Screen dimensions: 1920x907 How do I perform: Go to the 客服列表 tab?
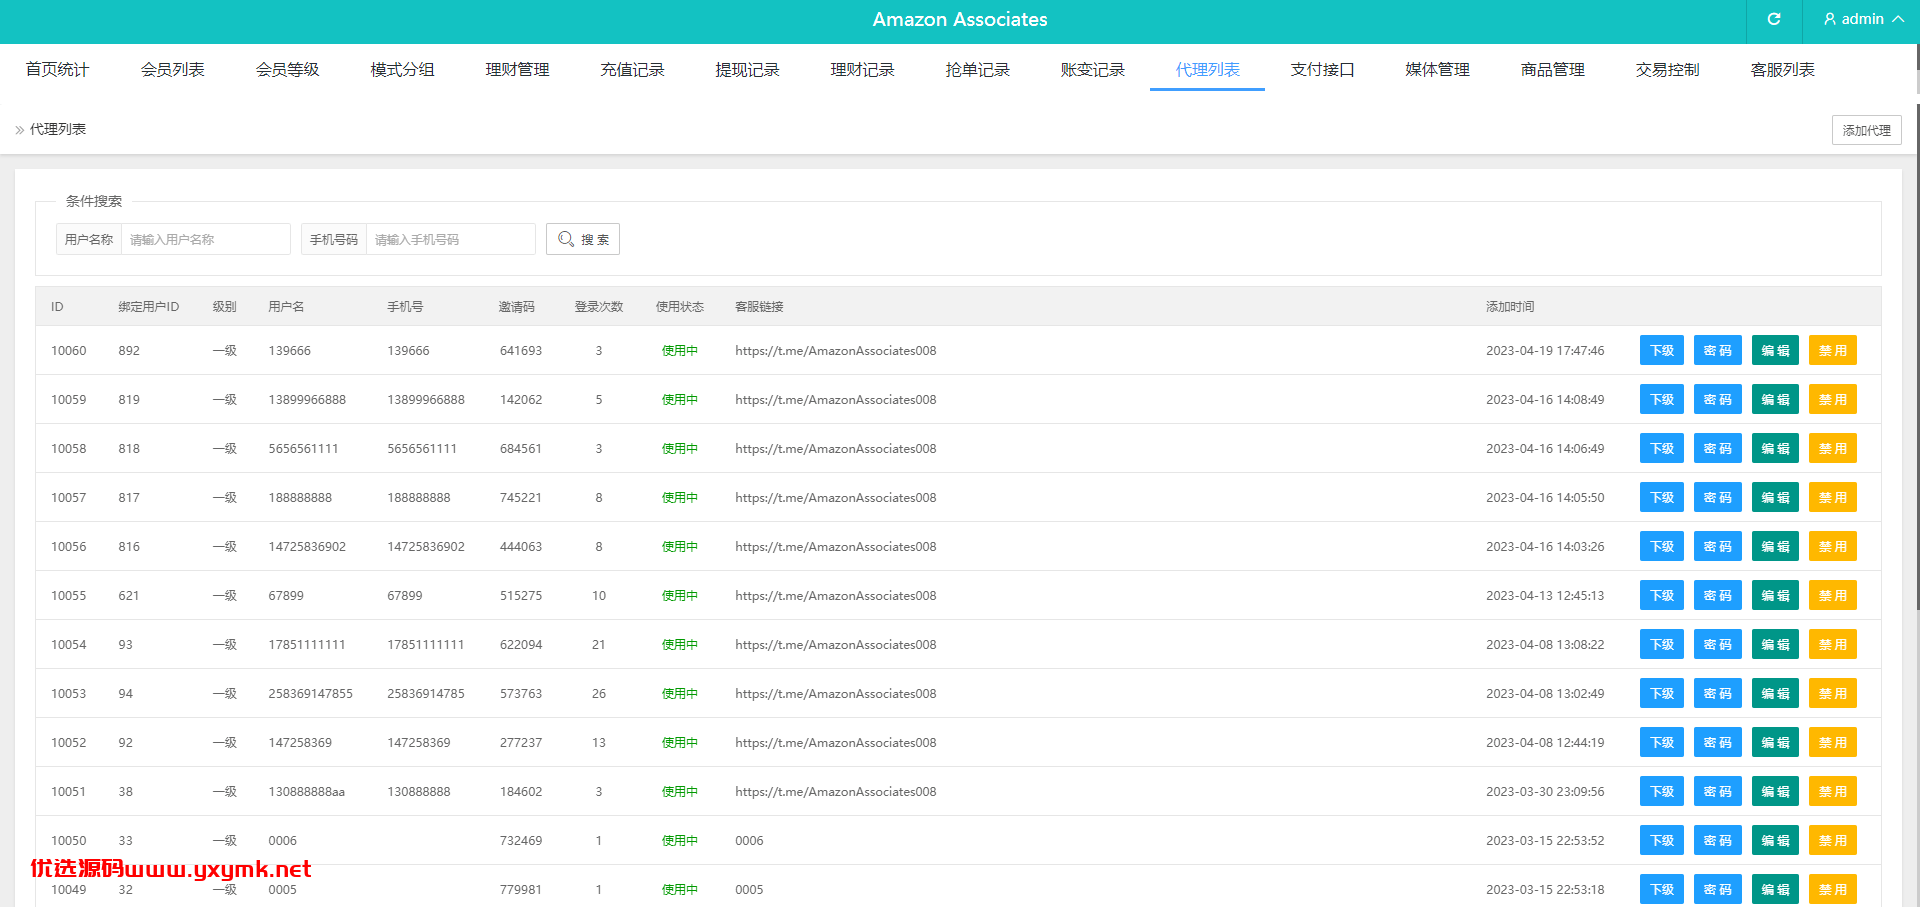1782,69
